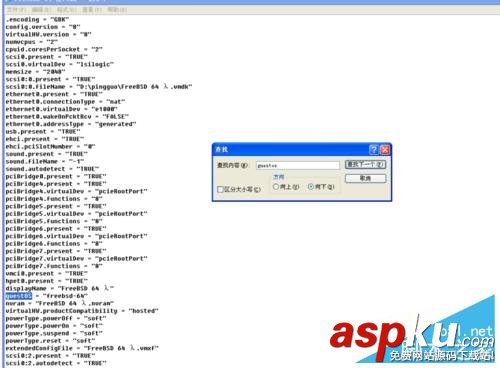
Task: Click the virtualHW.productCompatibility "hosted" line
Action: 82,311
